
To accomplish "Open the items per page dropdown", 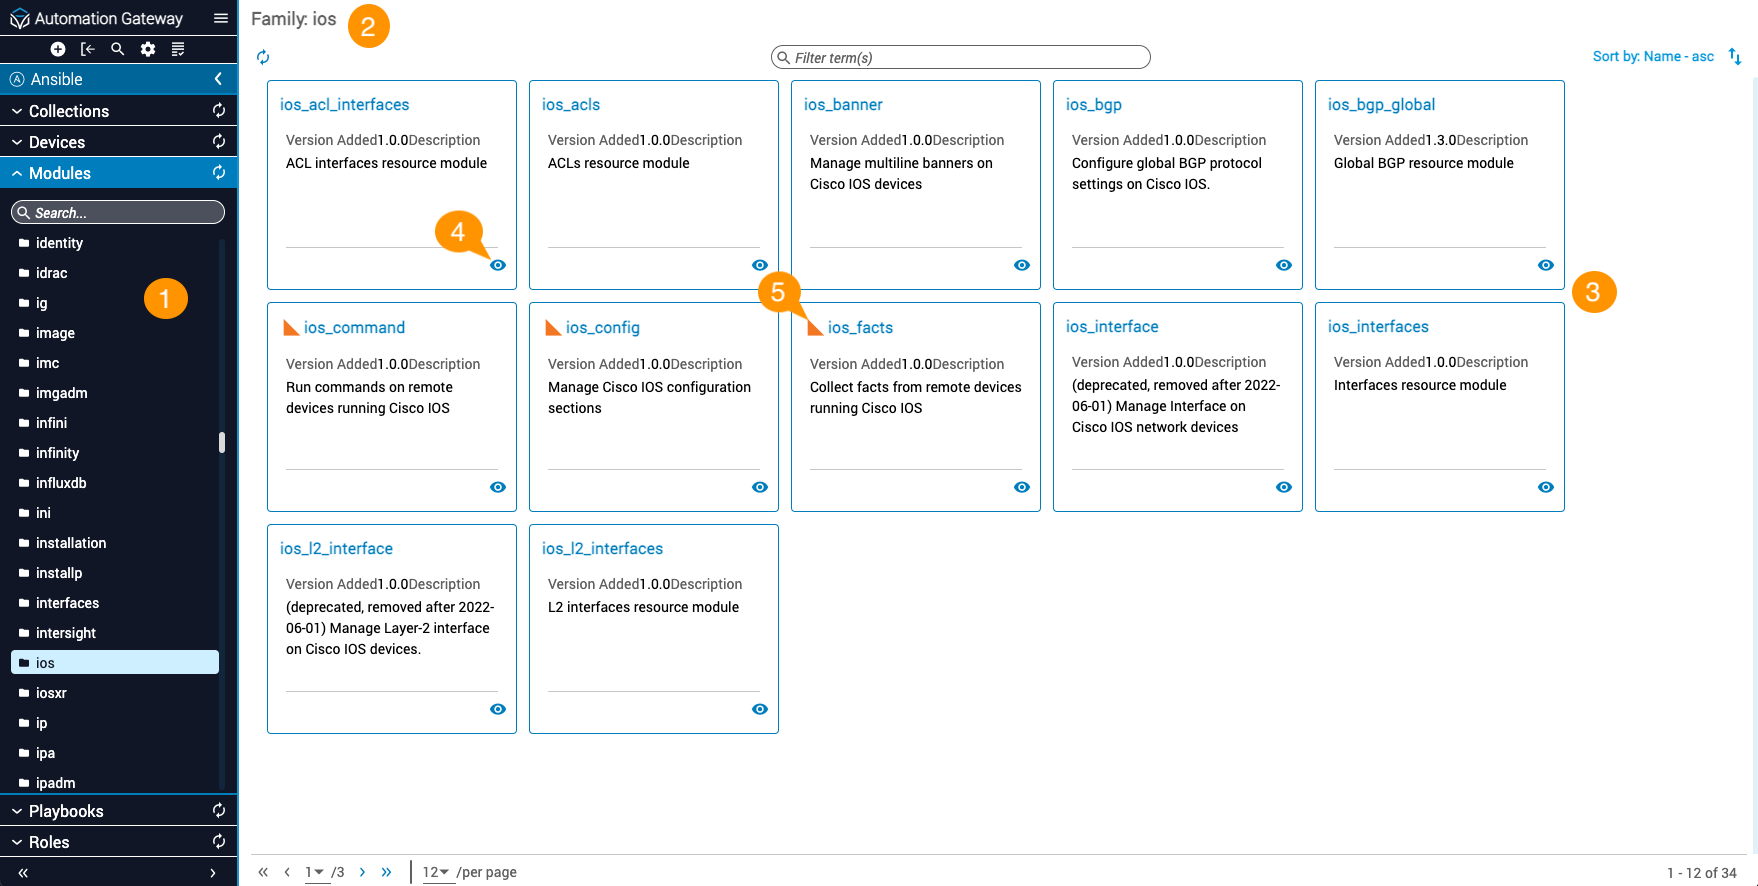I will [x=436, y=872].
